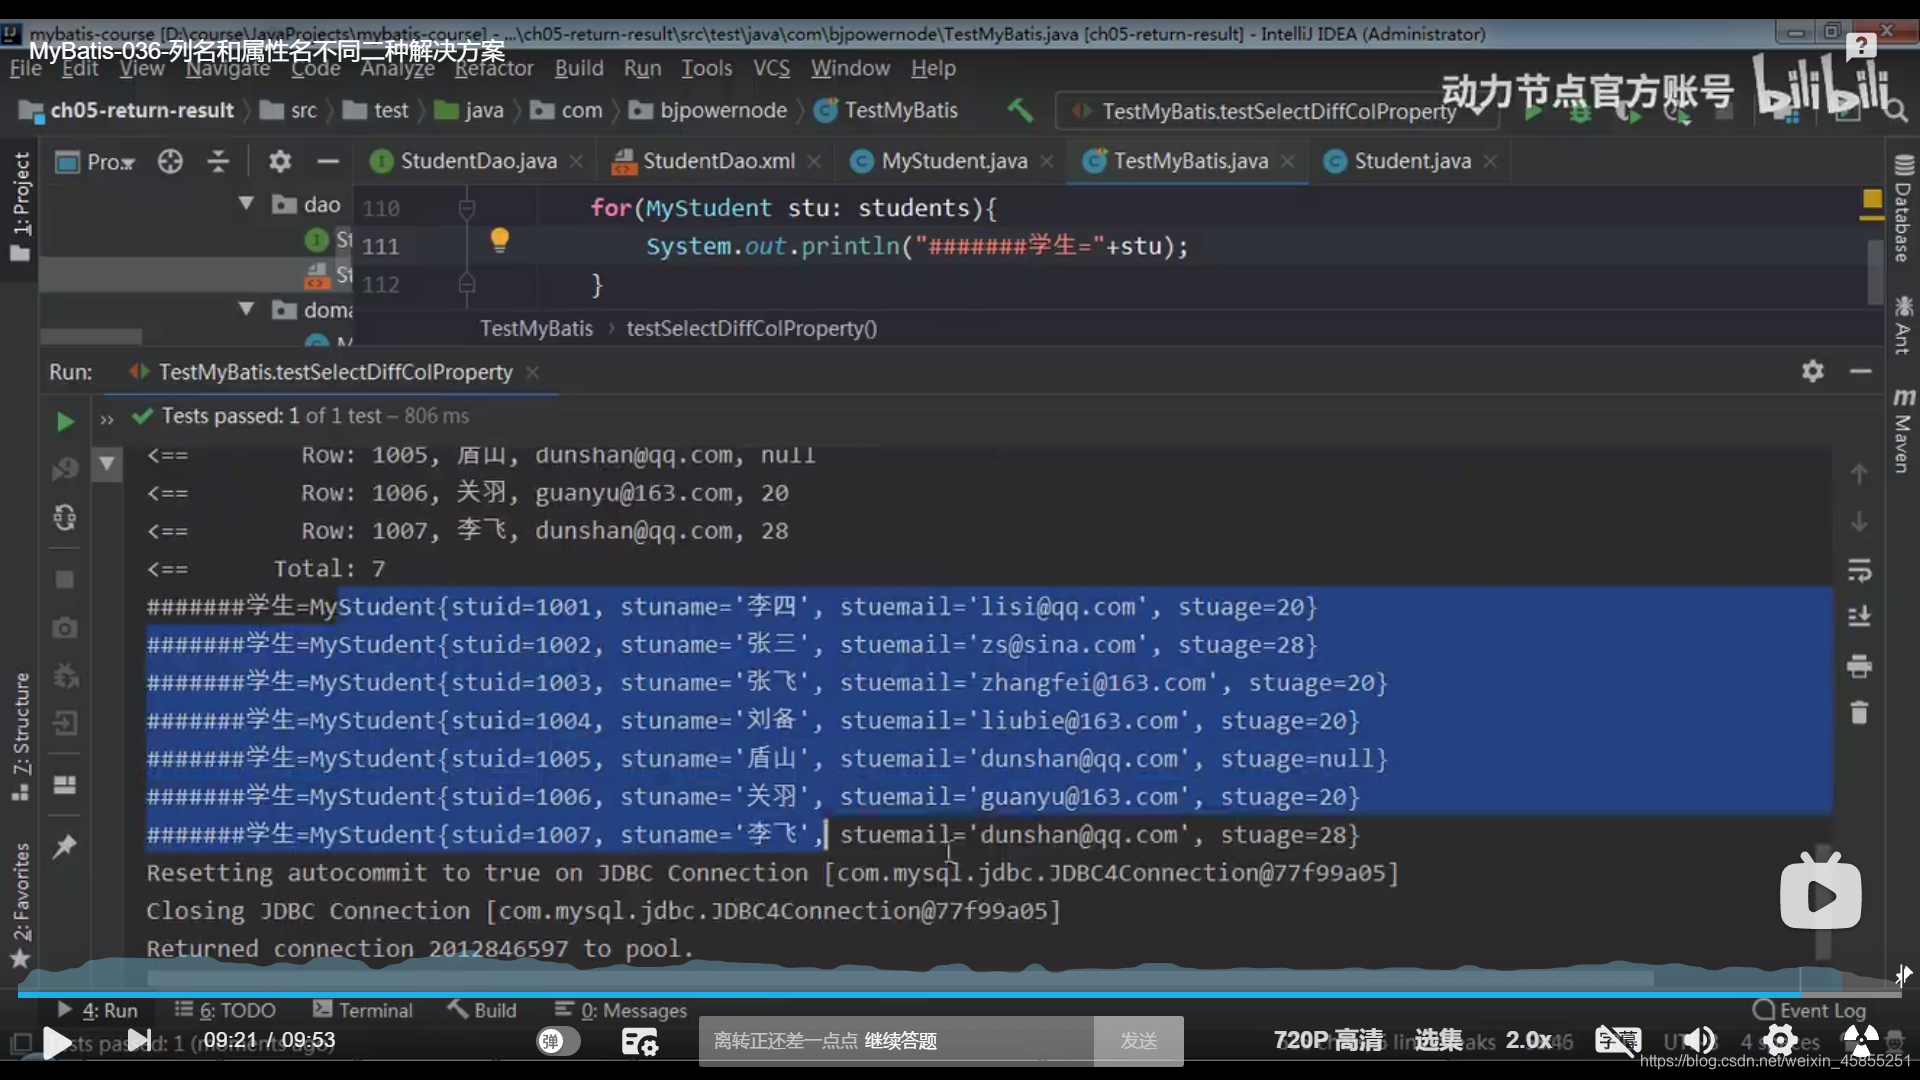Open the Event Log button
Image resolution: width=1920 pixels, height=1080 pixels.
tap(1810, 1011)
